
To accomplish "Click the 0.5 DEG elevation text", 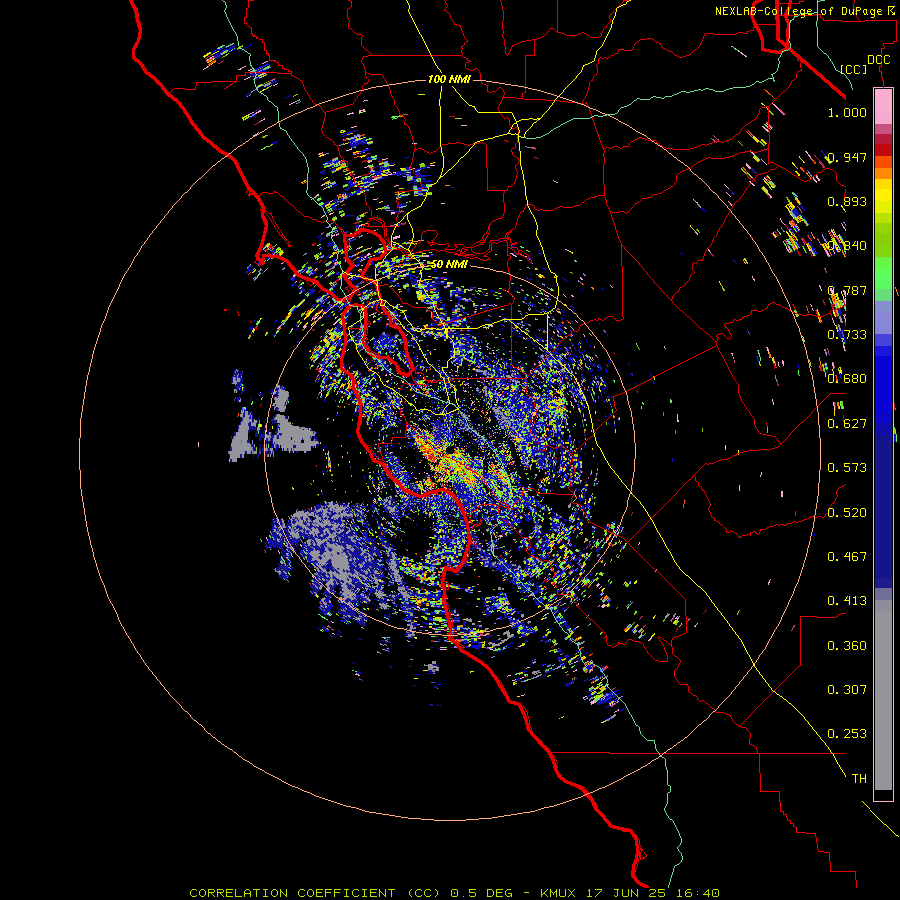I will (x=481, y=893).
